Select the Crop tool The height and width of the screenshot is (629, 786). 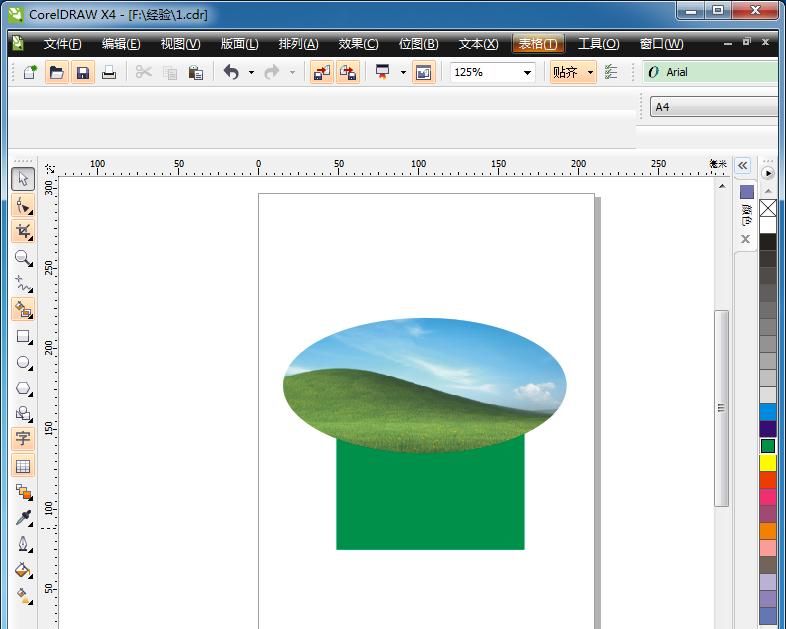23,231
